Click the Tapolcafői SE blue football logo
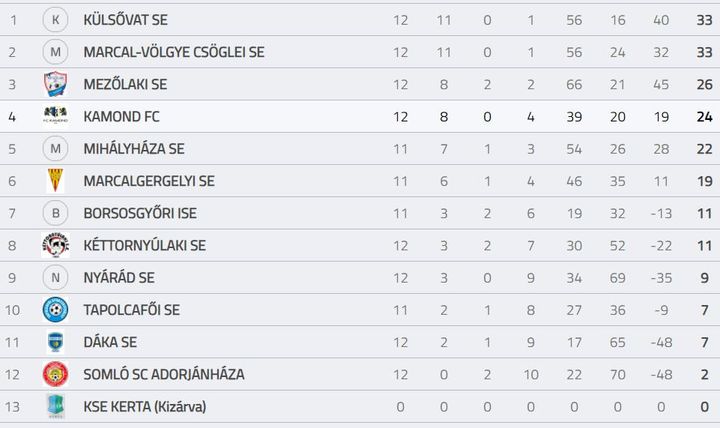This screenshot has width=720, height=428. click(x=55, y=310)
